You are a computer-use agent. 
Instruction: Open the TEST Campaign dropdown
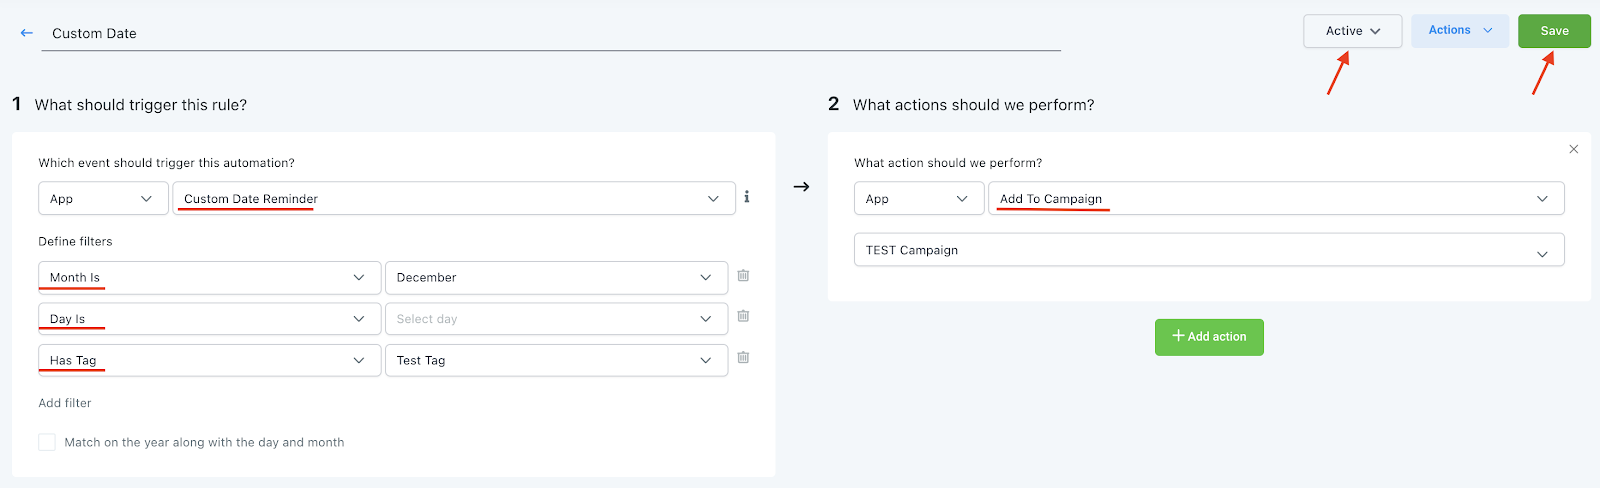(x=1208, y=250)
